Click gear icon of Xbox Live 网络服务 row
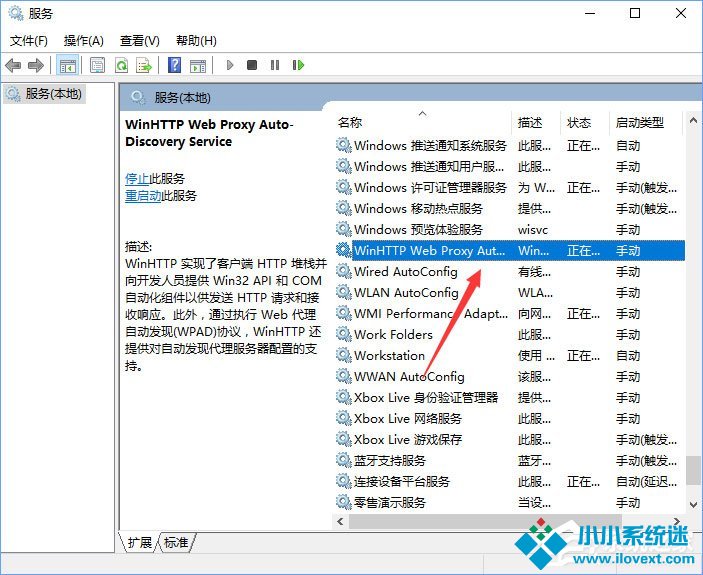Viewport: 703px width, 575px height. [343, 418]
